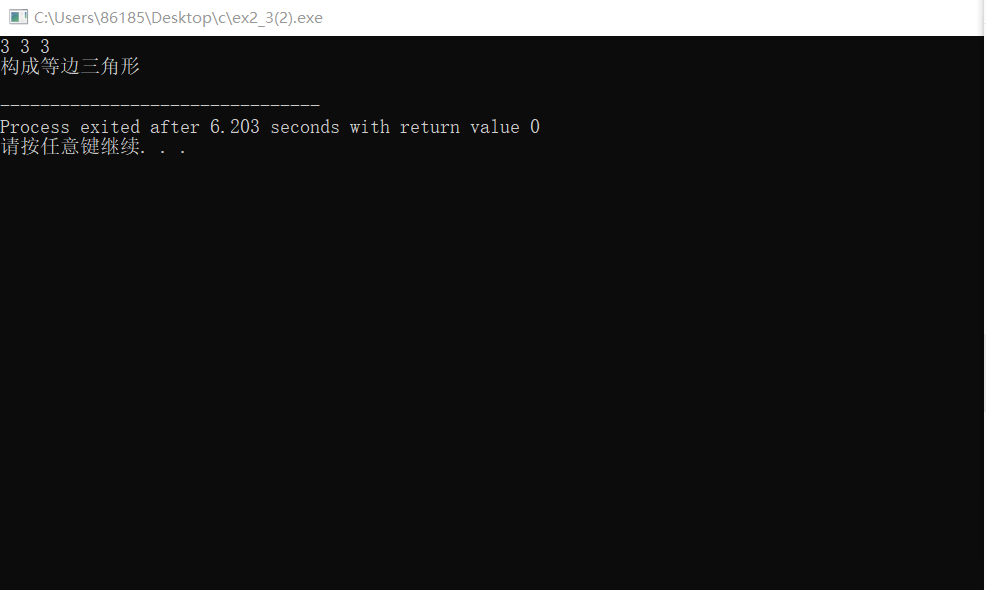Click the empty black console area

tap(492, 371)
